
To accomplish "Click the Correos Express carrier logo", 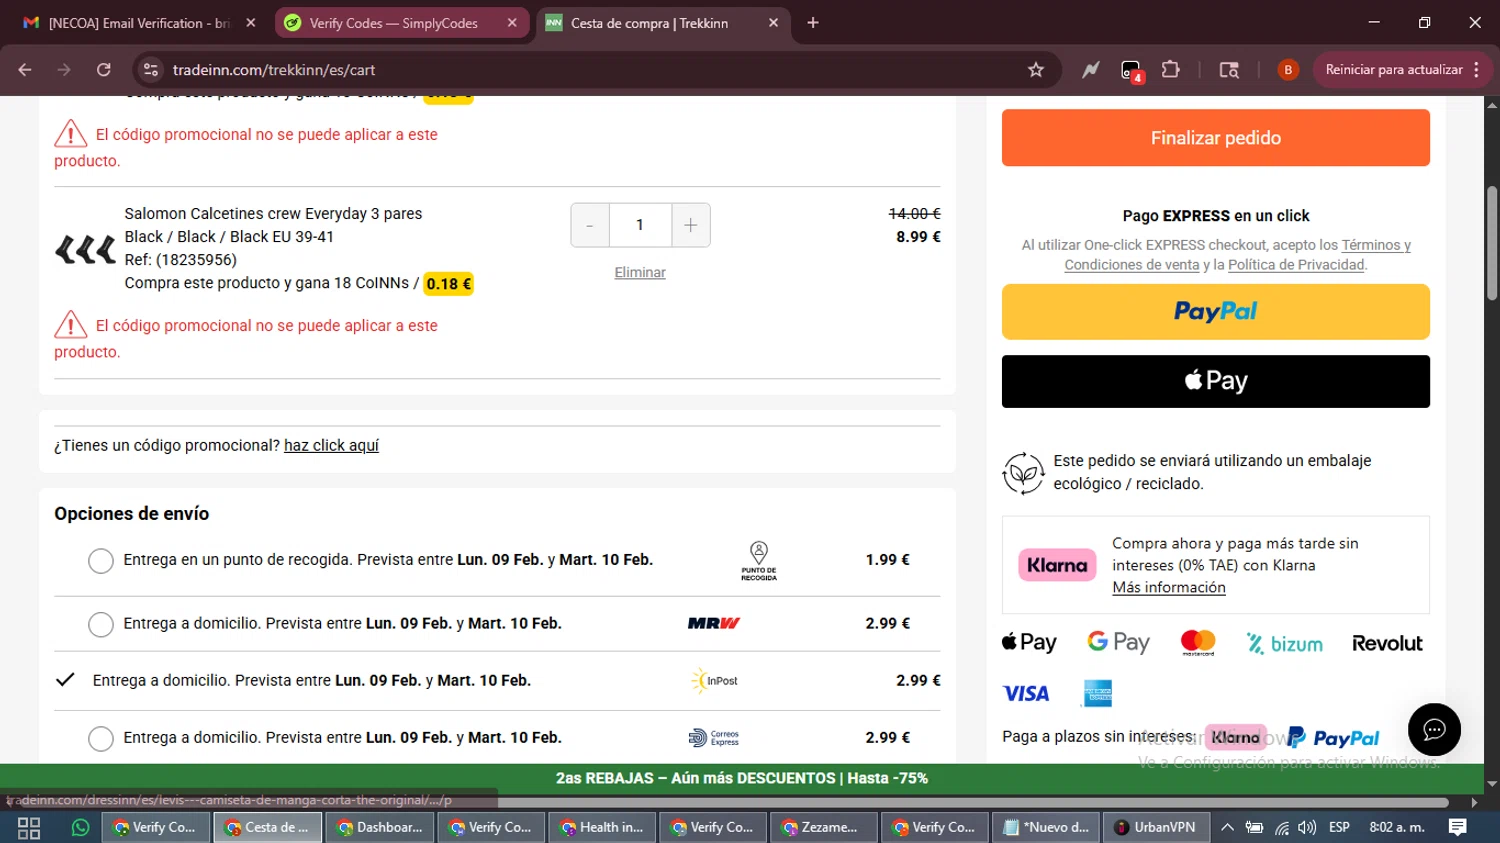I will click(714, 738).
